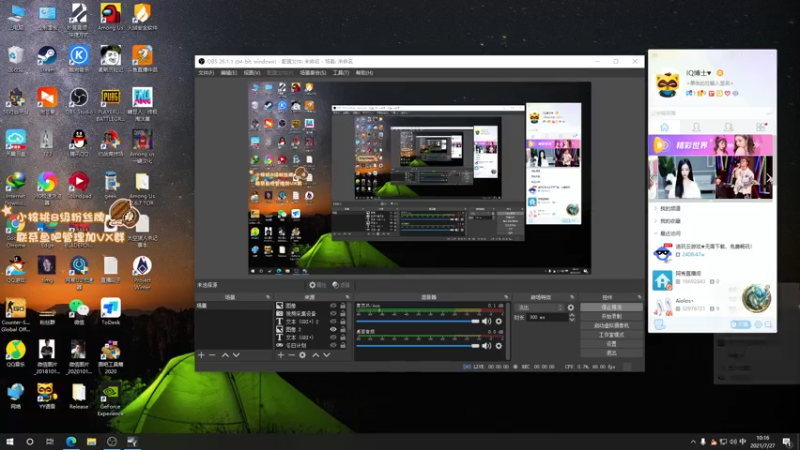Open 工具(T) menu in OBS
Screen dimensions: 800x450
[x=341, y=73]
